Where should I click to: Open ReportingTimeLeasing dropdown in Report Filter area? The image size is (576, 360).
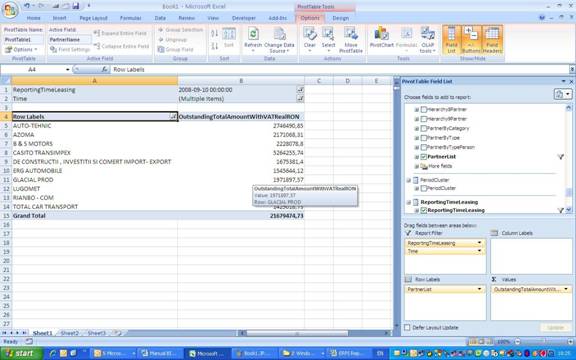tap(479, 243)
